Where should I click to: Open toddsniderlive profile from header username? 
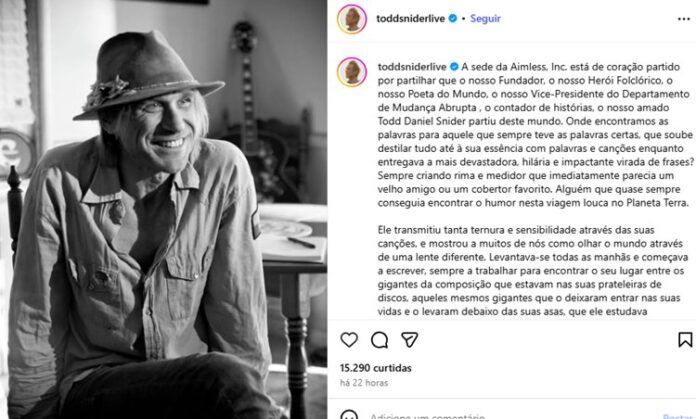pyautogui.click(x=411, y=19)
